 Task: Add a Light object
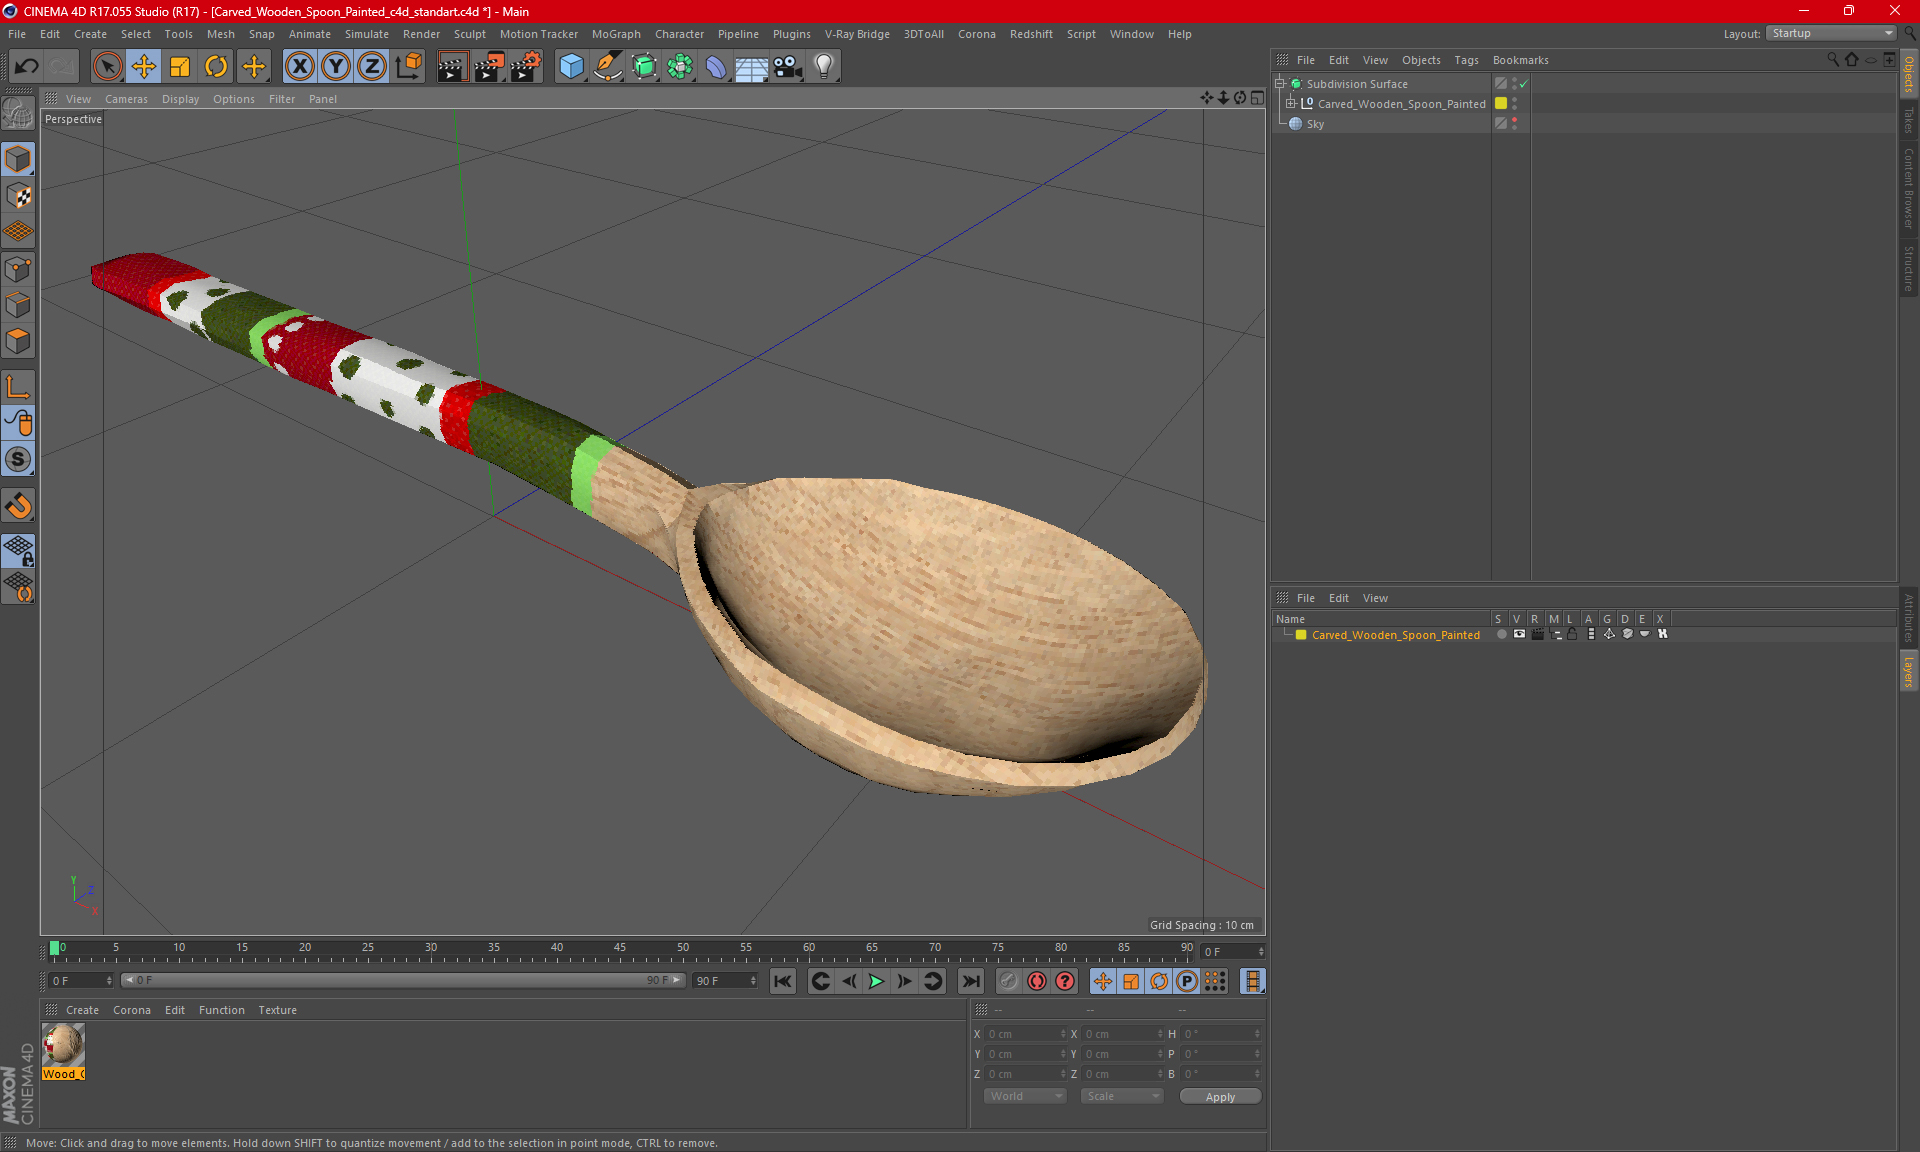[x=824, y=67]
